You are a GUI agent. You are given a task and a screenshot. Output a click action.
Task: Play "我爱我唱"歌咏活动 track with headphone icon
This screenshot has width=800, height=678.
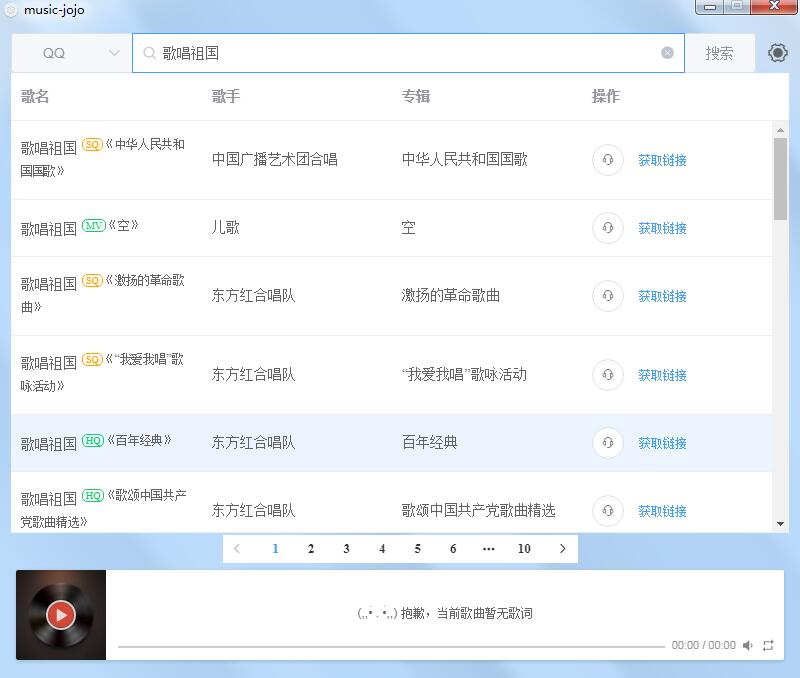pyautogui.click(x=607, y=374)
